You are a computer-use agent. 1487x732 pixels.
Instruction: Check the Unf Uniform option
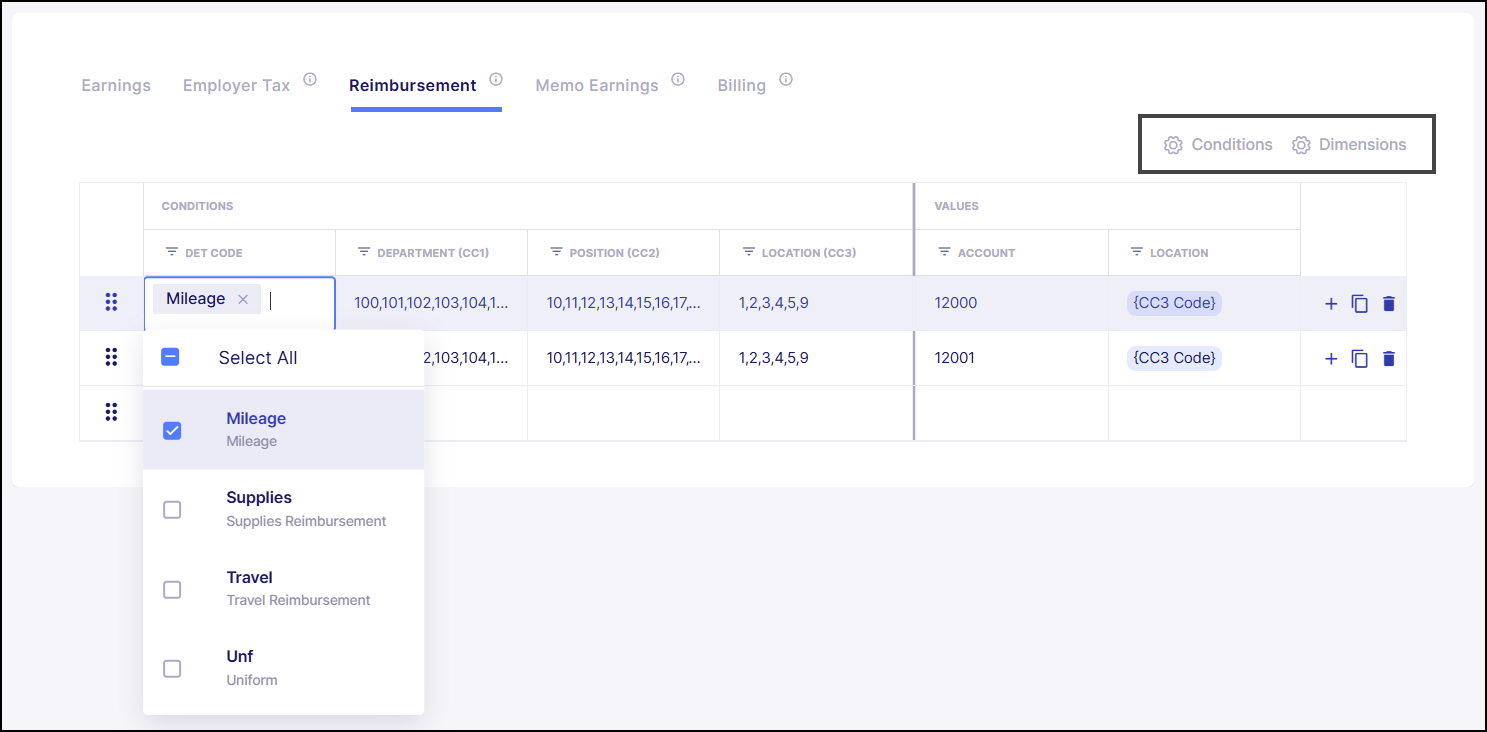pos(171,668)
